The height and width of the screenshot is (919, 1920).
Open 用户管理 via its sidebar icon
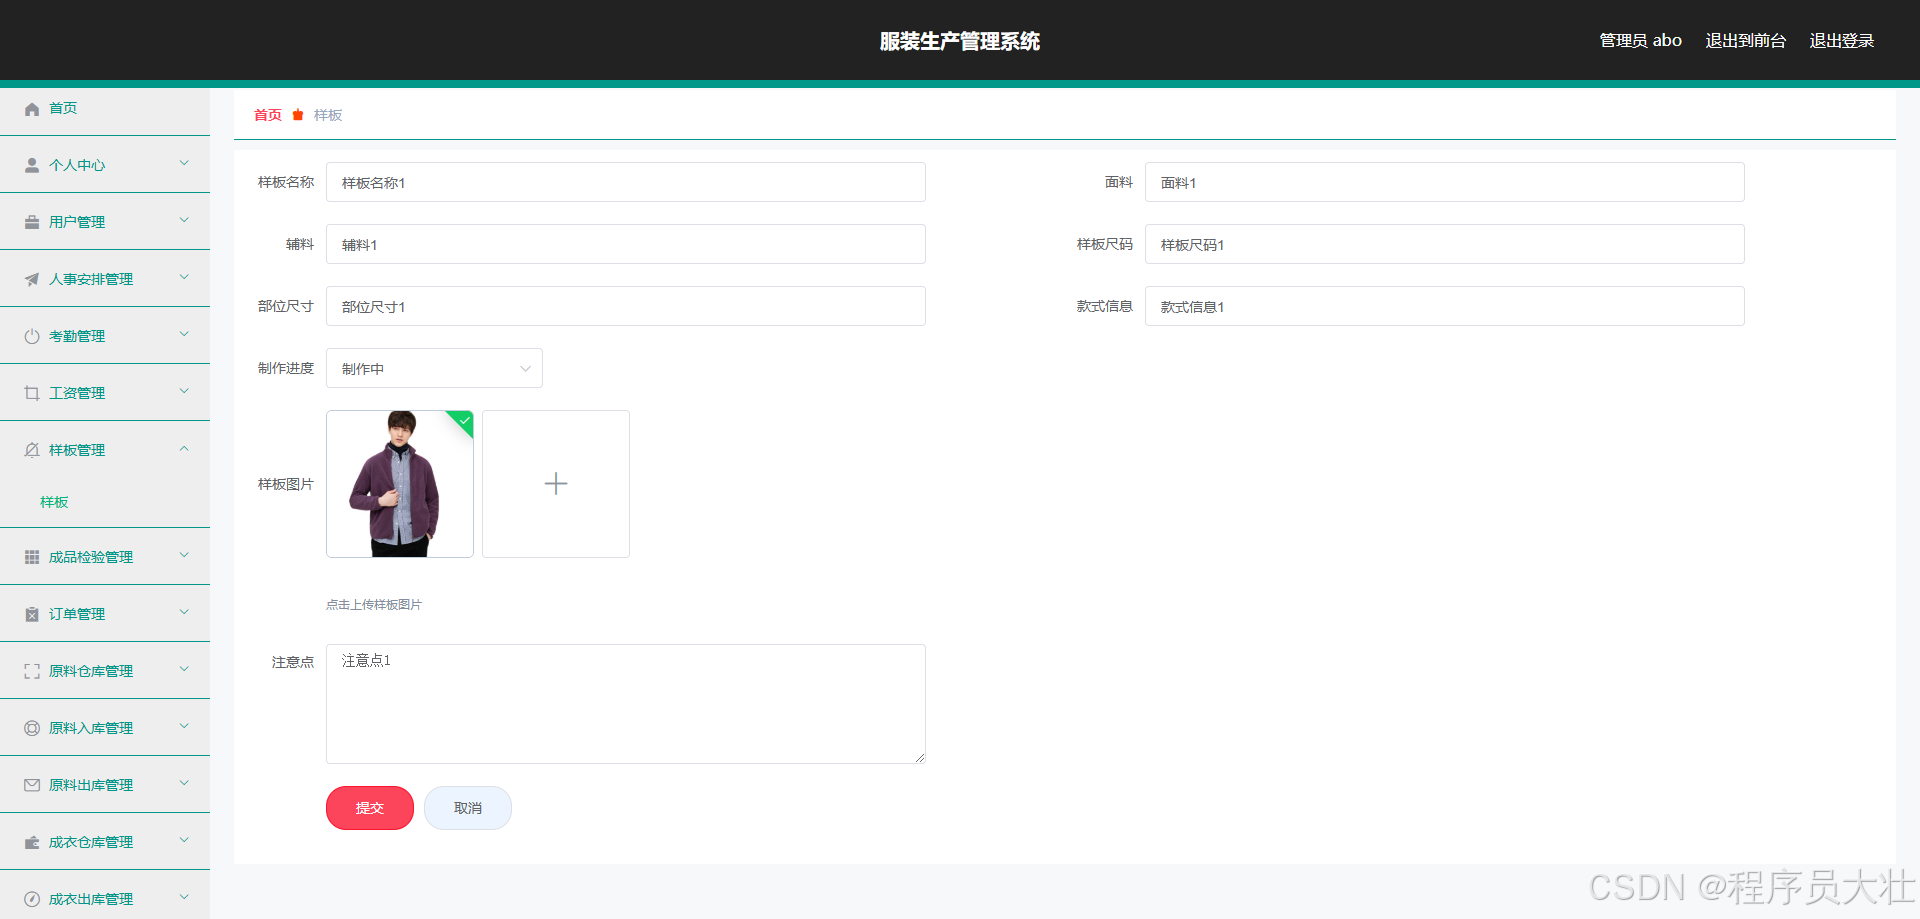pyautogui.click(x=31, y=221)
